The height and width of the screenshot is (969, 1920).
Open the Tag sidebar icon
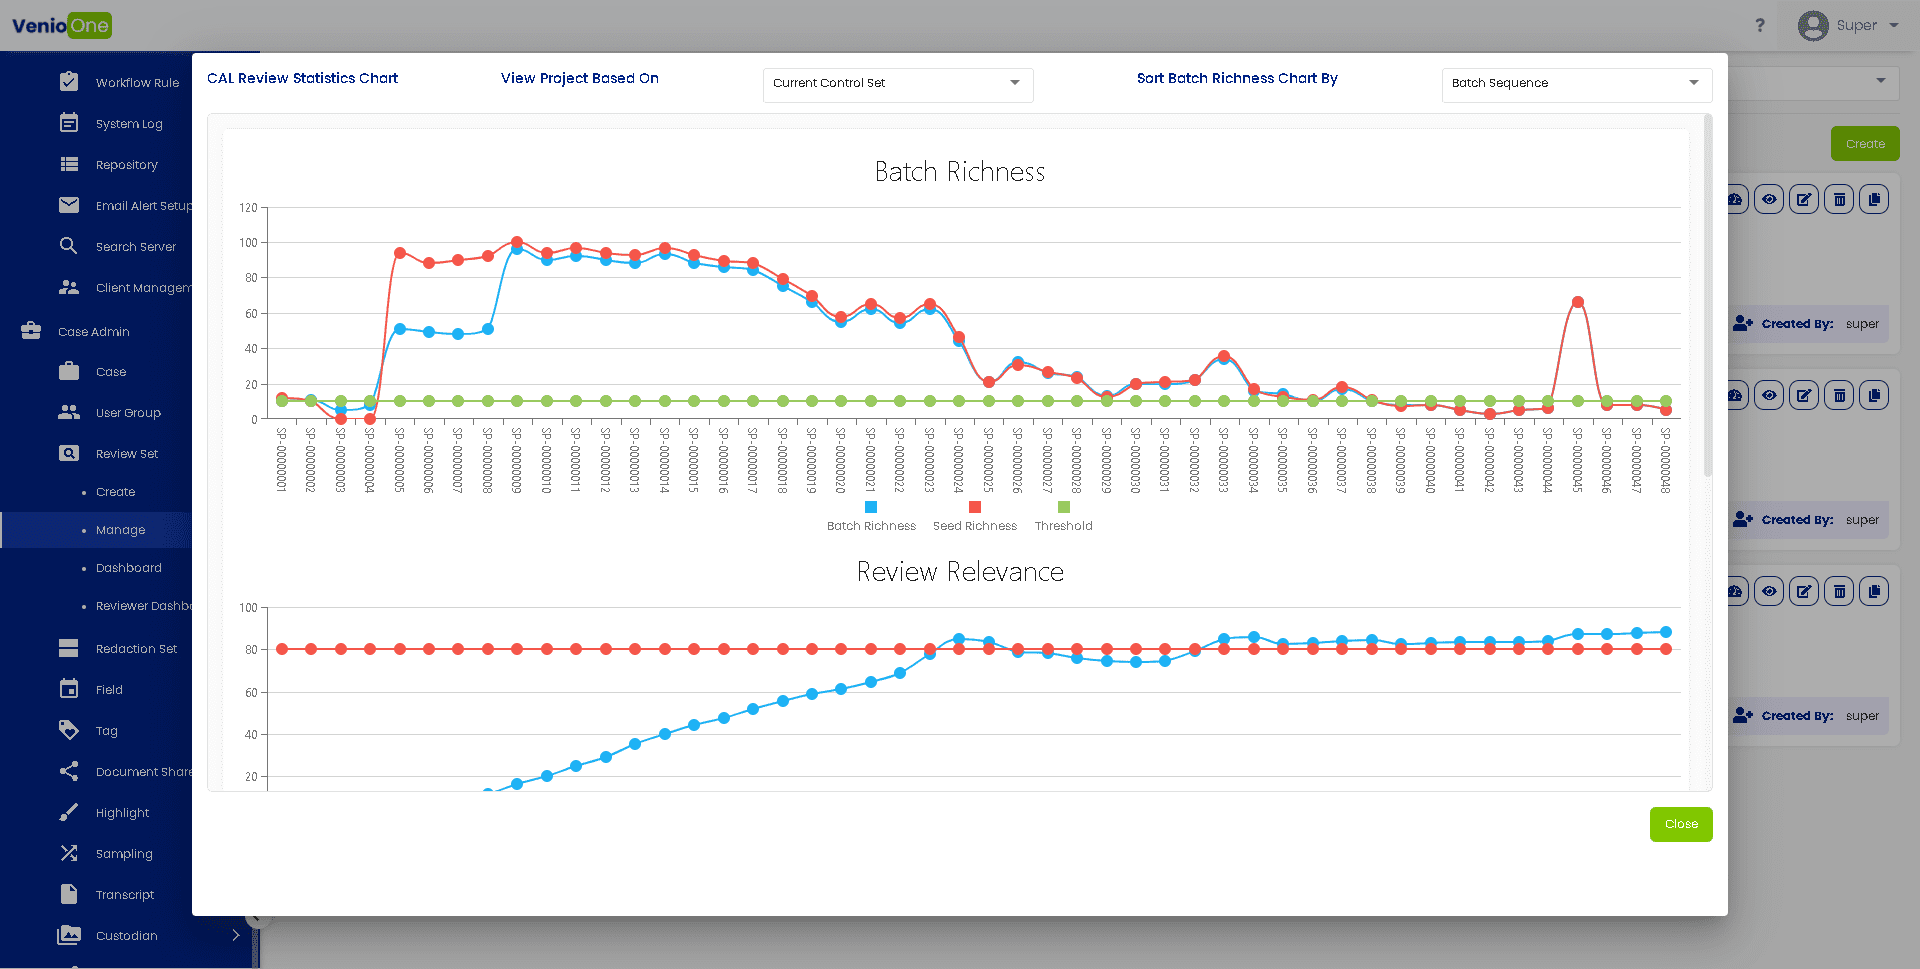(69, 730)
